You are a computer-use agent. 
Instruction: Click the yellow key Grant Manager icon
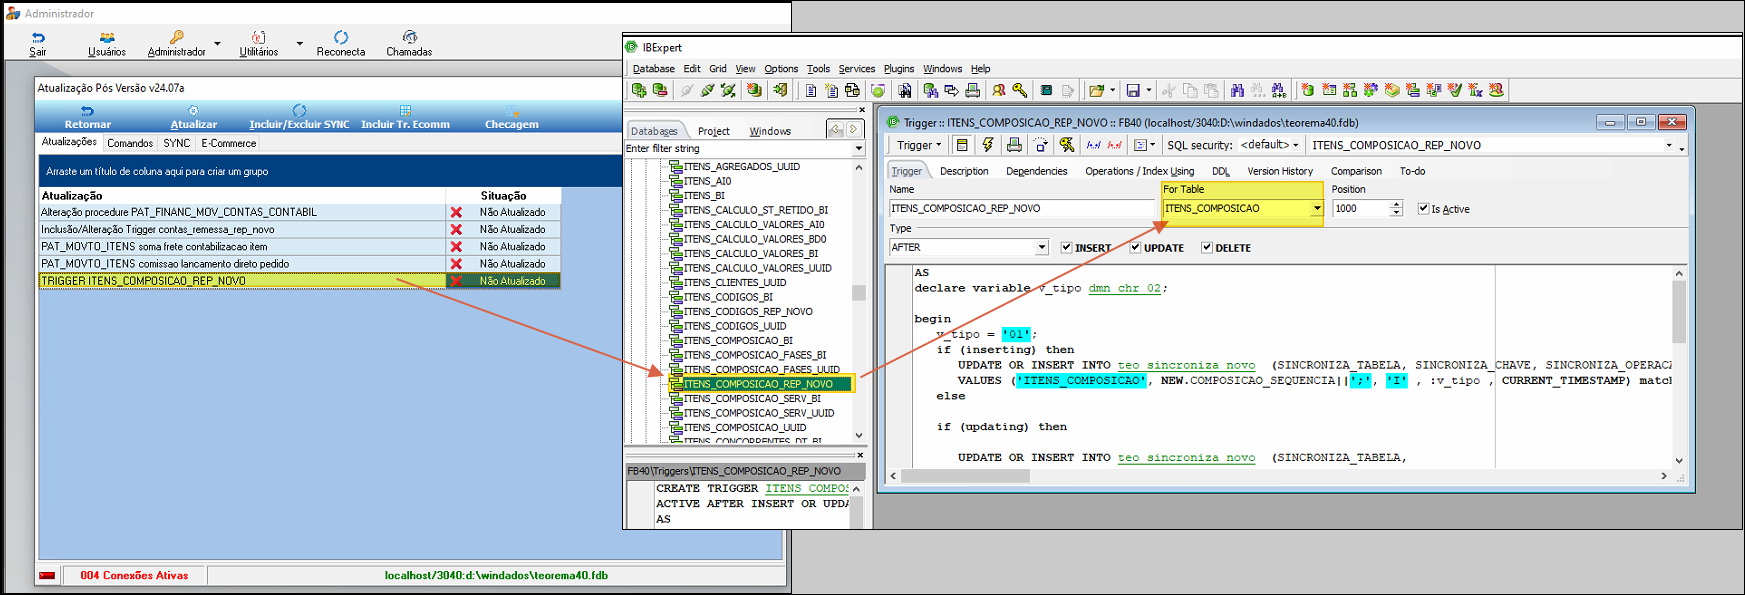1020,90
